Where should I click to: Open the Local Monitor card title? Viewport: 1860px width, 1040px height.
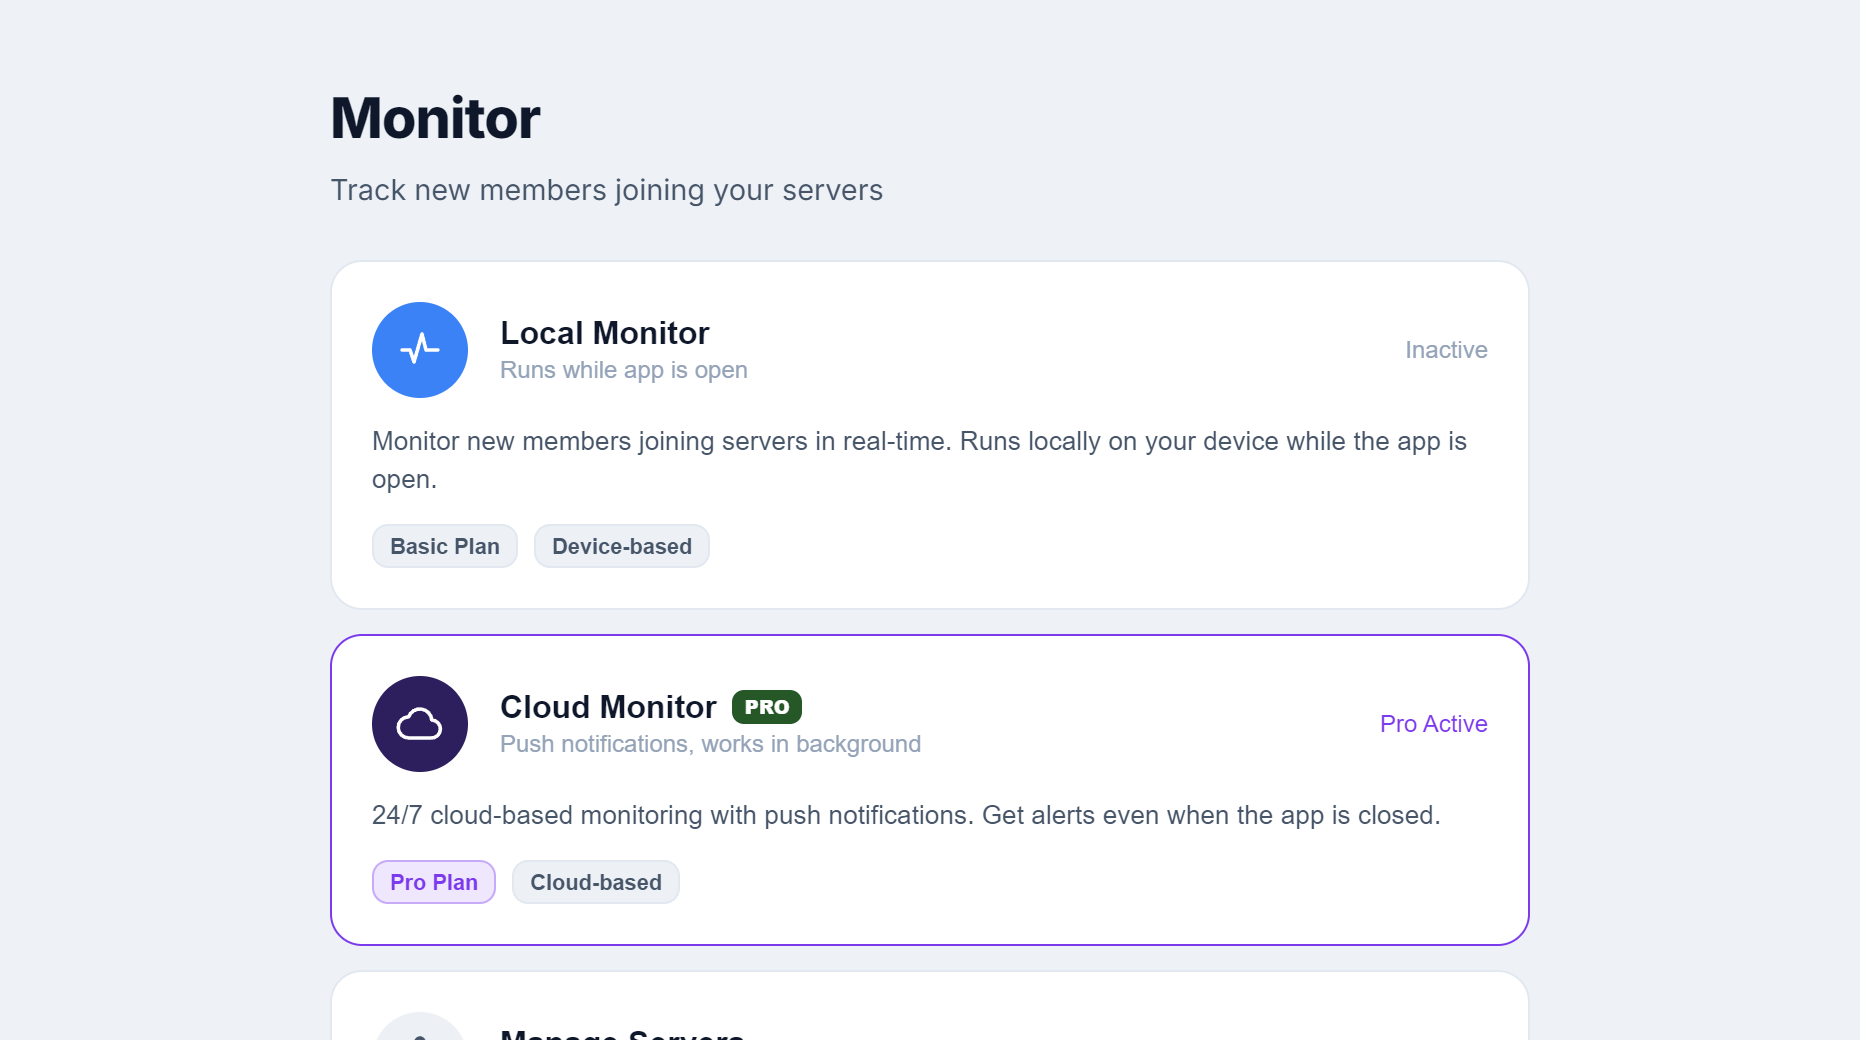pyautogui.click(x=605, y=333)
